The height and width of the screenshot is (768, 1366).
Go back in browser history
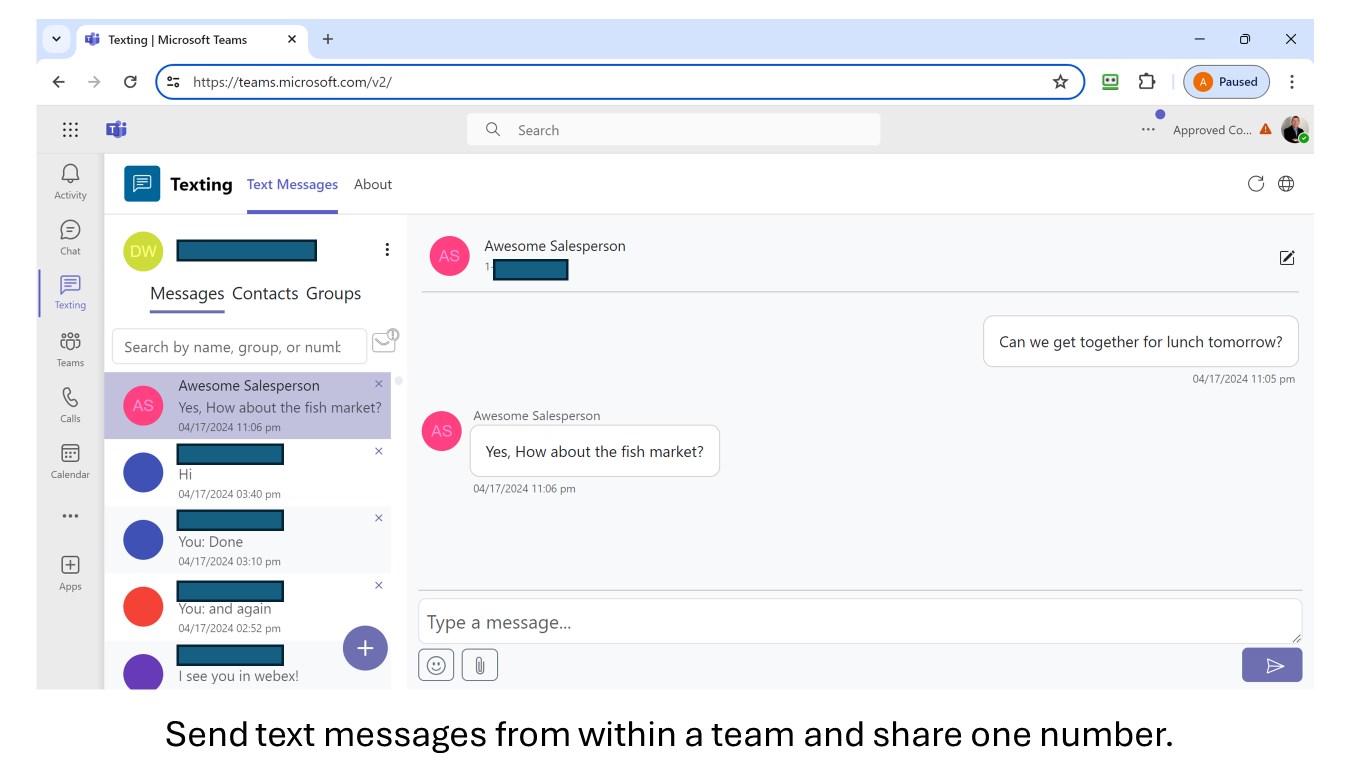(x=58, y=82)
